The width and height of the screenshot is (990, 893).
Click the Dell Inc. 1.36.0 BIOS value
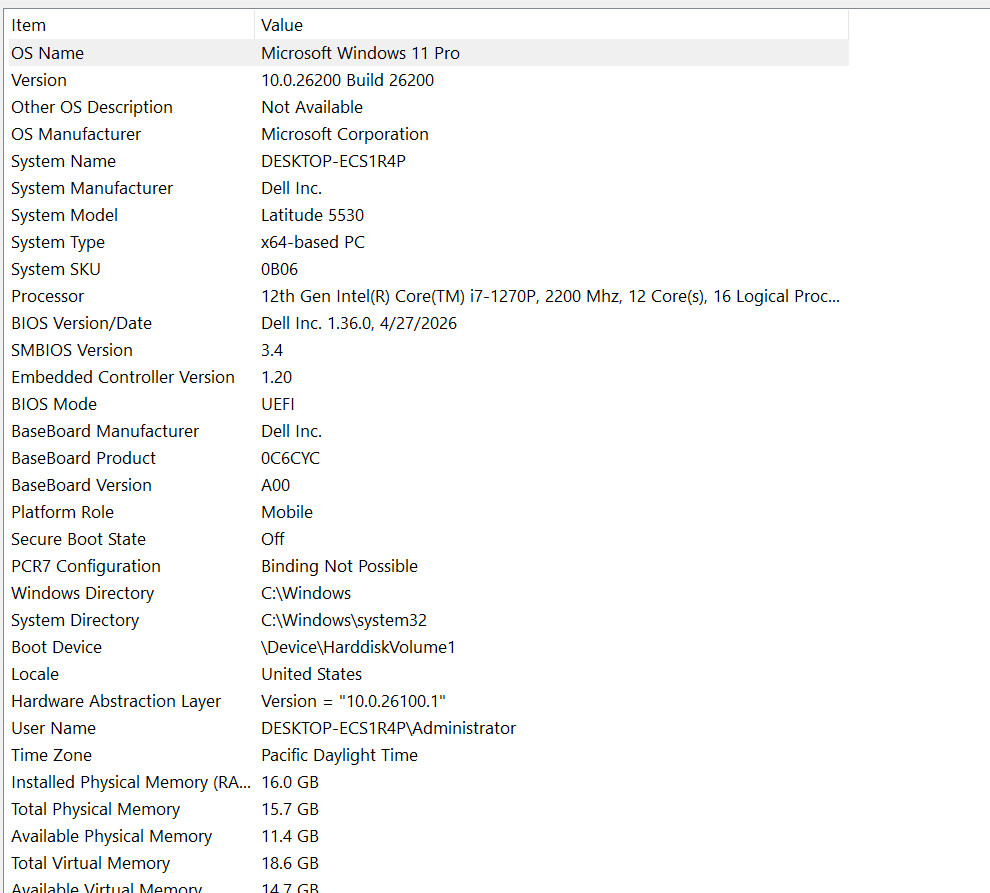359,323
